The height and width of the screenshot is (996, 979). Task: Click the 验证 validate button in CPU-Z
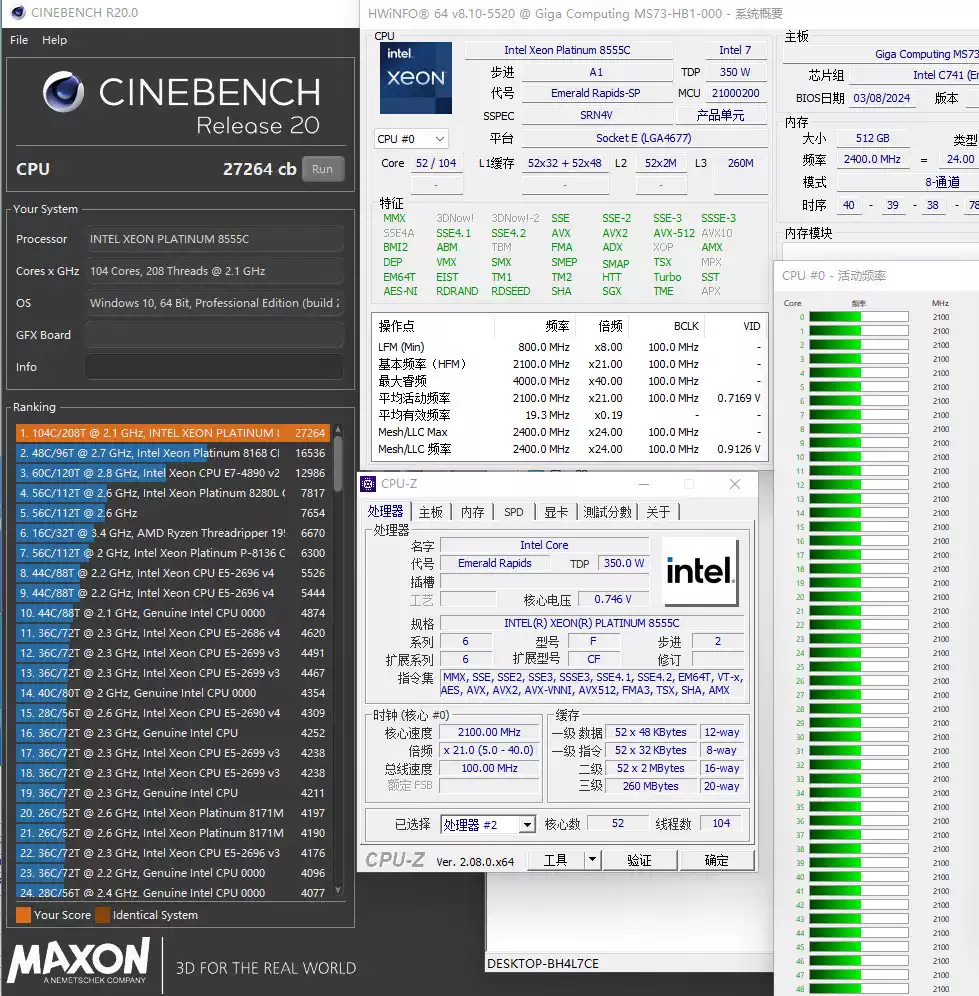click(639, 860)
